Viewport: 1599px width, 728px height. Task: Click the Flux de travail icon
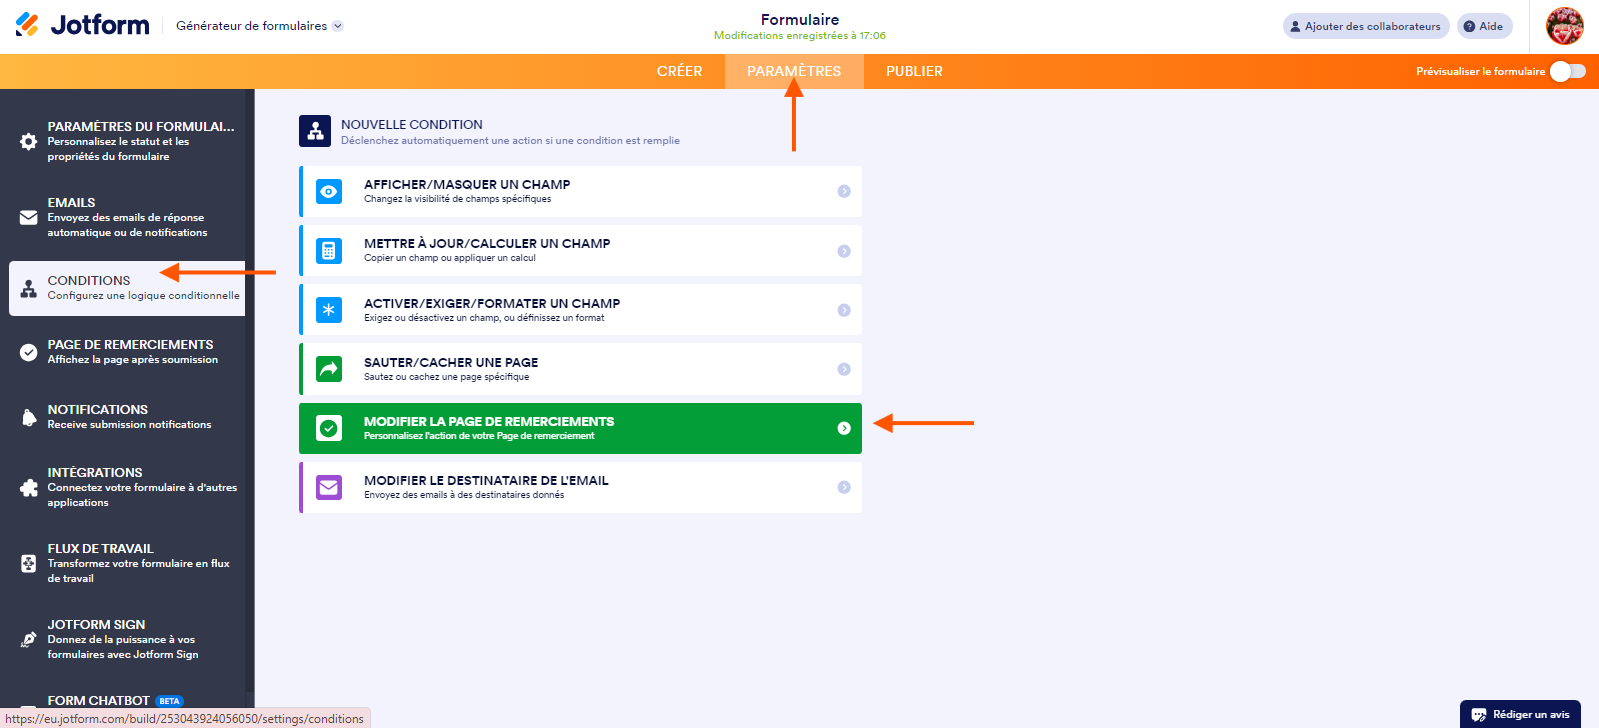click(x=29, y=563)
